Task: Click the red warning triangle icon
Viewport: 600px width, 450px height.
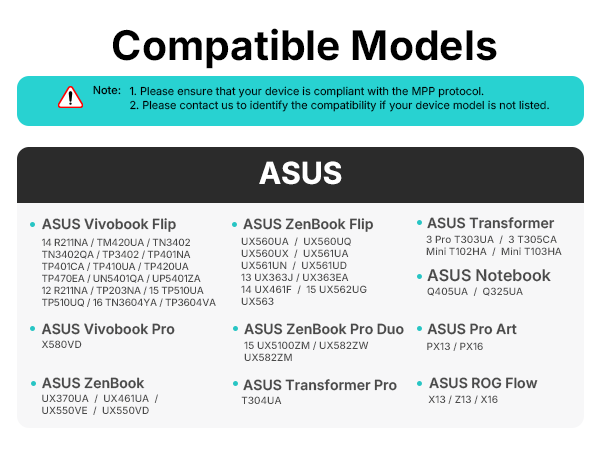Action: 70,98
